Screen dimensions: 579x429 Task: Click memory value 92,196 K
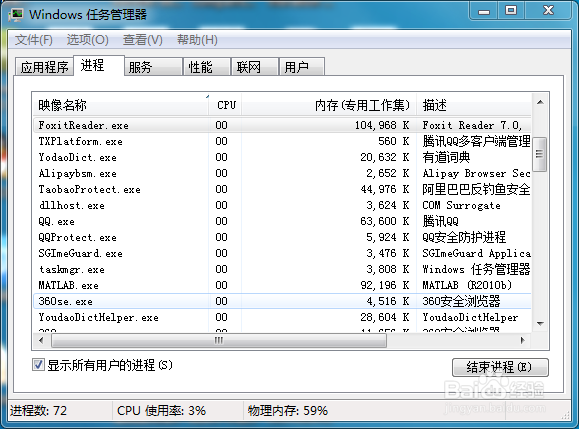385,285
